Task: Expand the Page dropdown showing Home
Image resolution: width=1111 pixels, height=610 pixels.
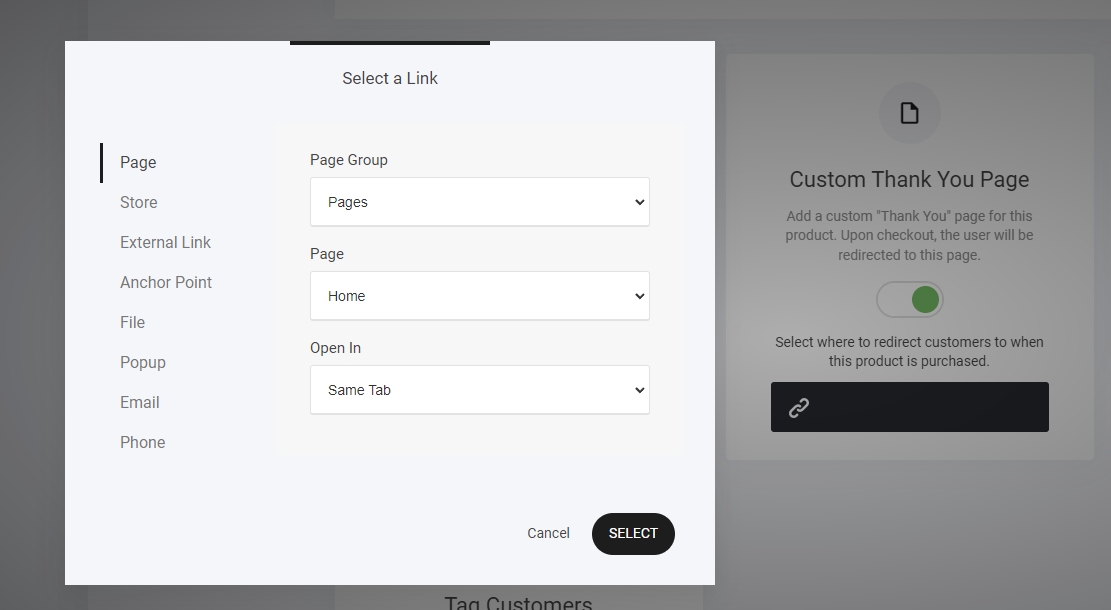Action: 479,296
